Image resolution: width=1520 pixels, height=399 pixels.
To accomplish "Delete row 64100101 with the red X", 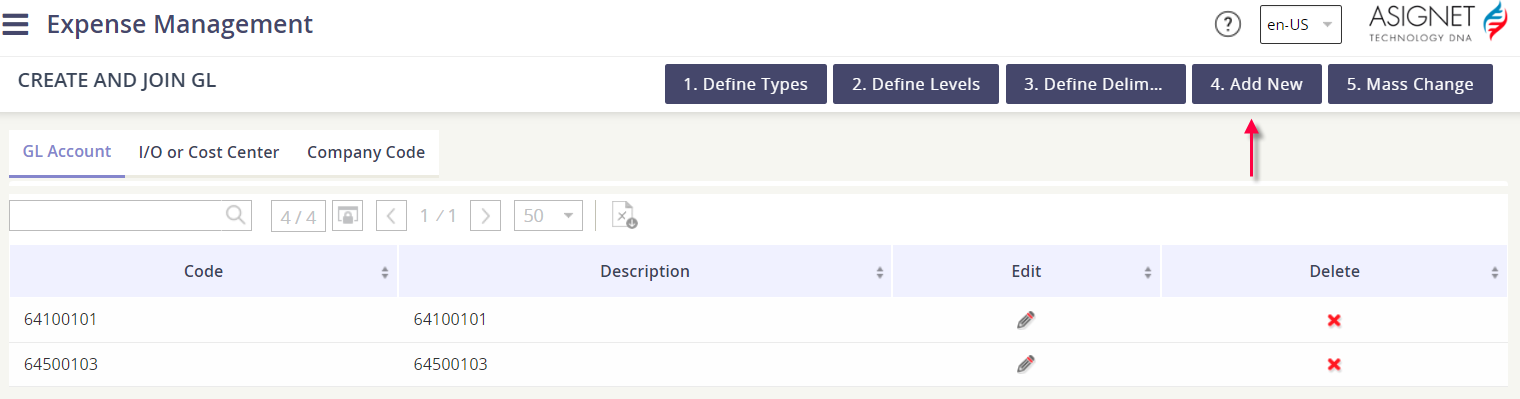I will 1334,320.
